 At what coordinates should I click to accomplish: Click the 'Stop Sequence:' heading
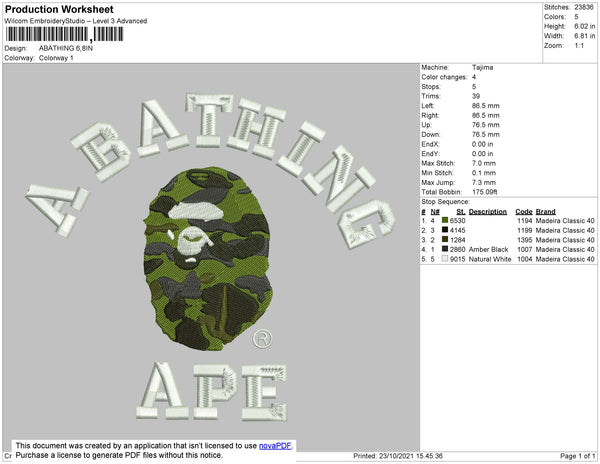[445, 202]
